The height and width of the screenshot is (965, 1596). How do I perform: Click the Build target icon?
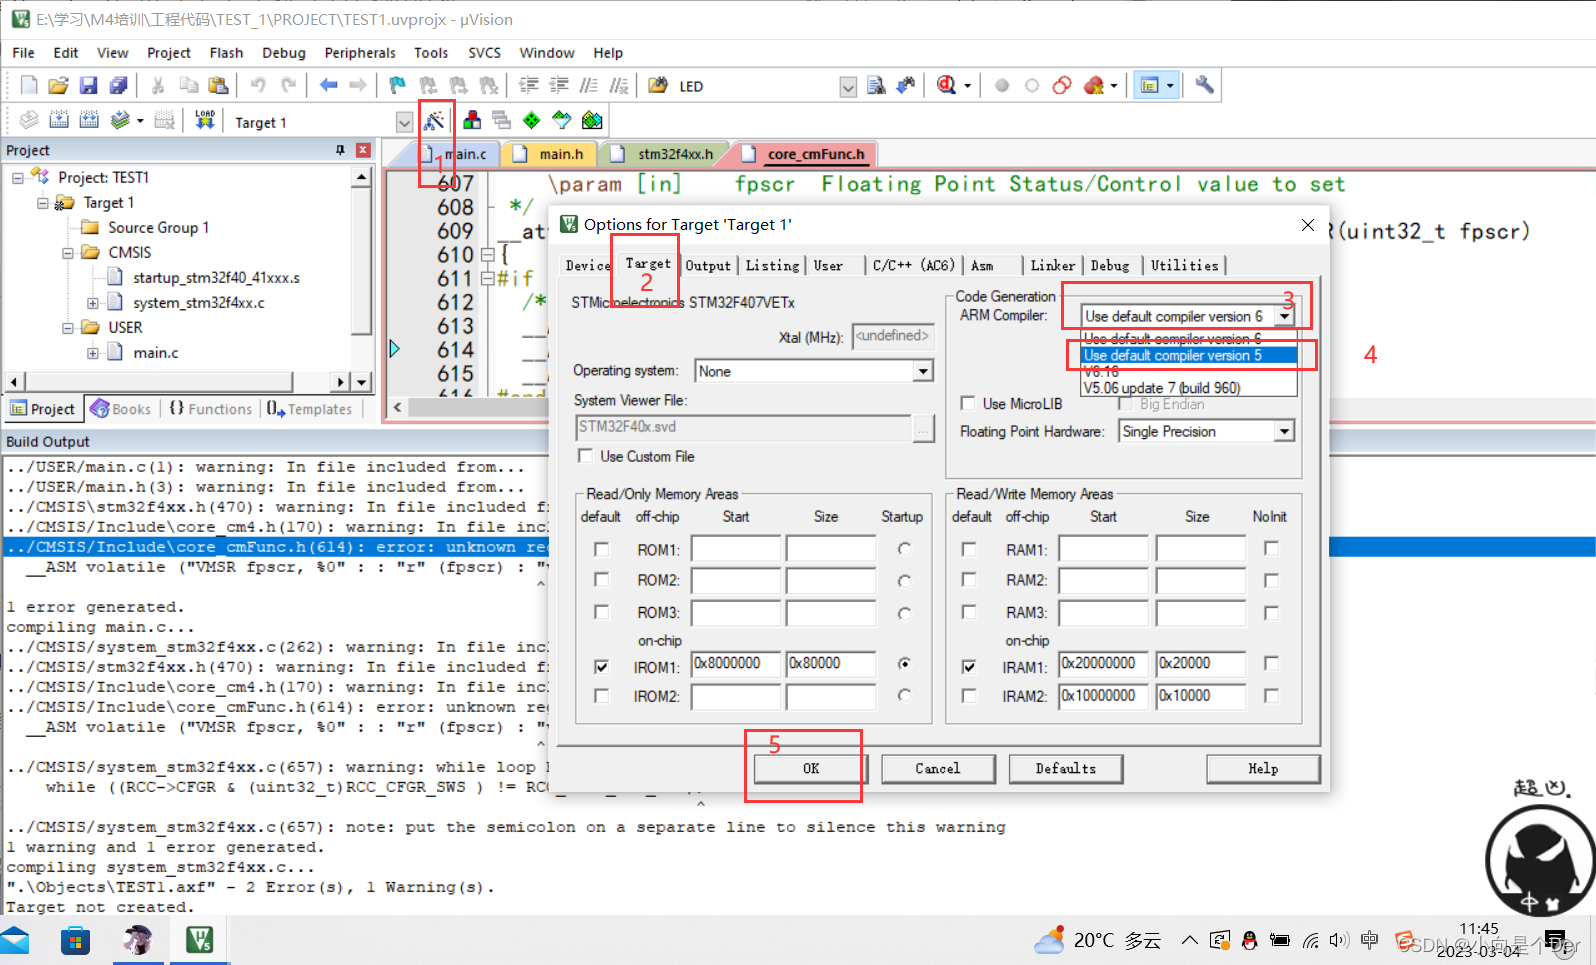click(x=59, y=121)
